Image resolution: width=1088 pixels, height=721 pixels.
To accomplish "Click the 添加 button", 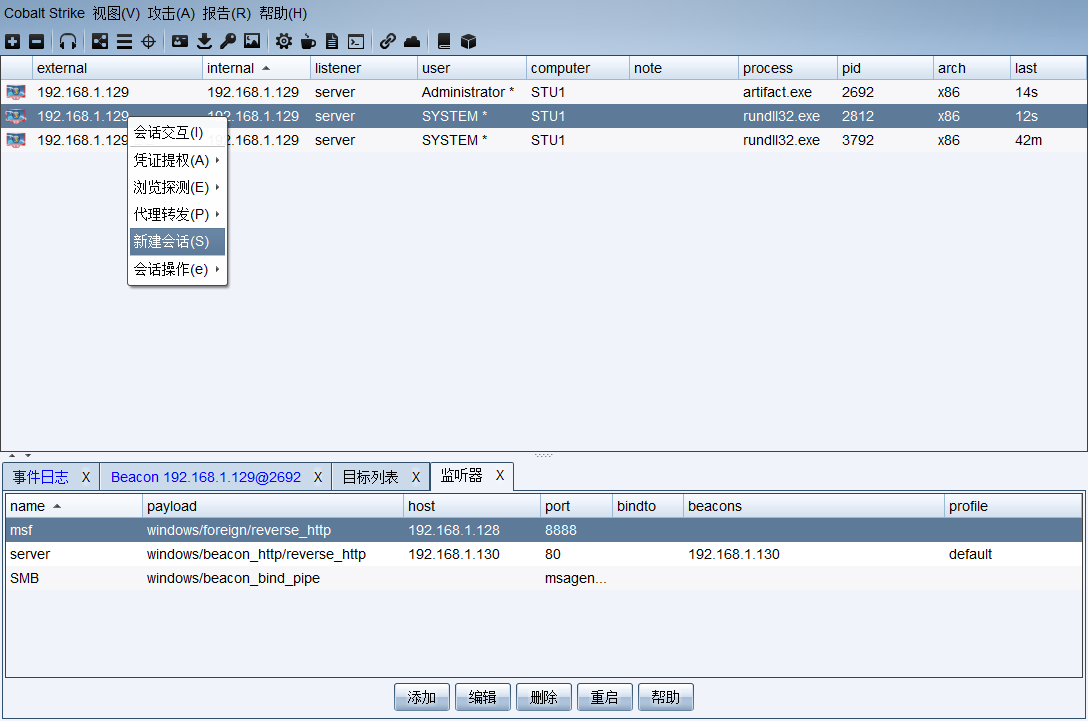I will [422, 697].
